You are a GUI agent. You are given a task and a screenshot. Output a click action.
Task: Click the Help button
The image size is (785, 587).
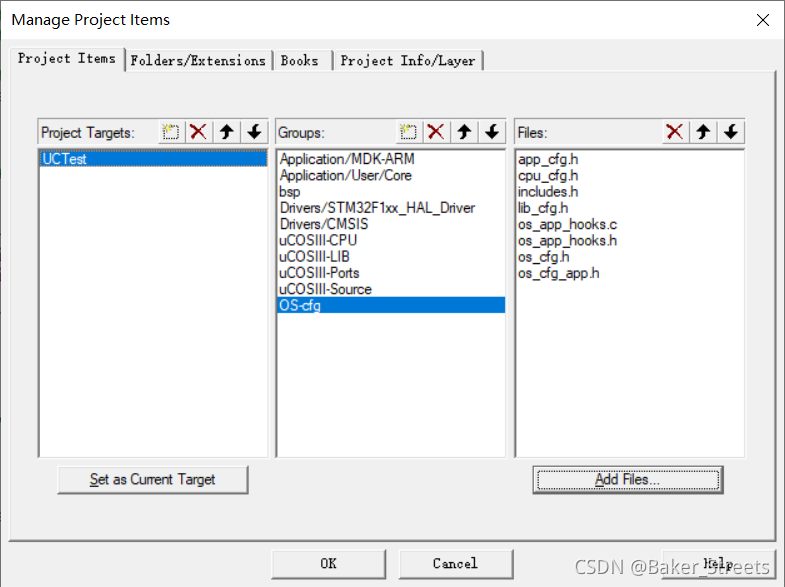point(718,563)
